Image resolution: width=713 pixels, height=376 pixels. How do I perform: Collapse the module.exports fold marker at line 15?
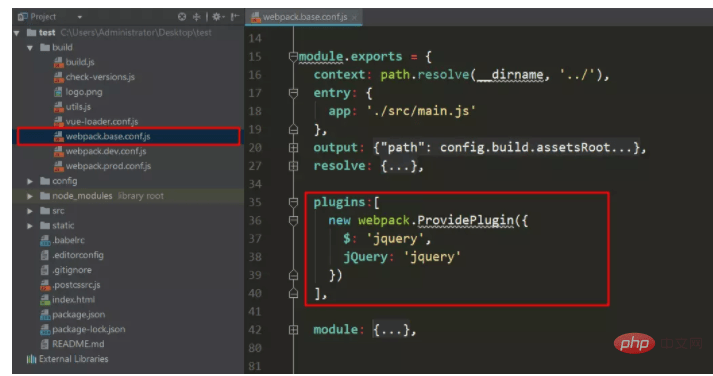click(293, 57)
